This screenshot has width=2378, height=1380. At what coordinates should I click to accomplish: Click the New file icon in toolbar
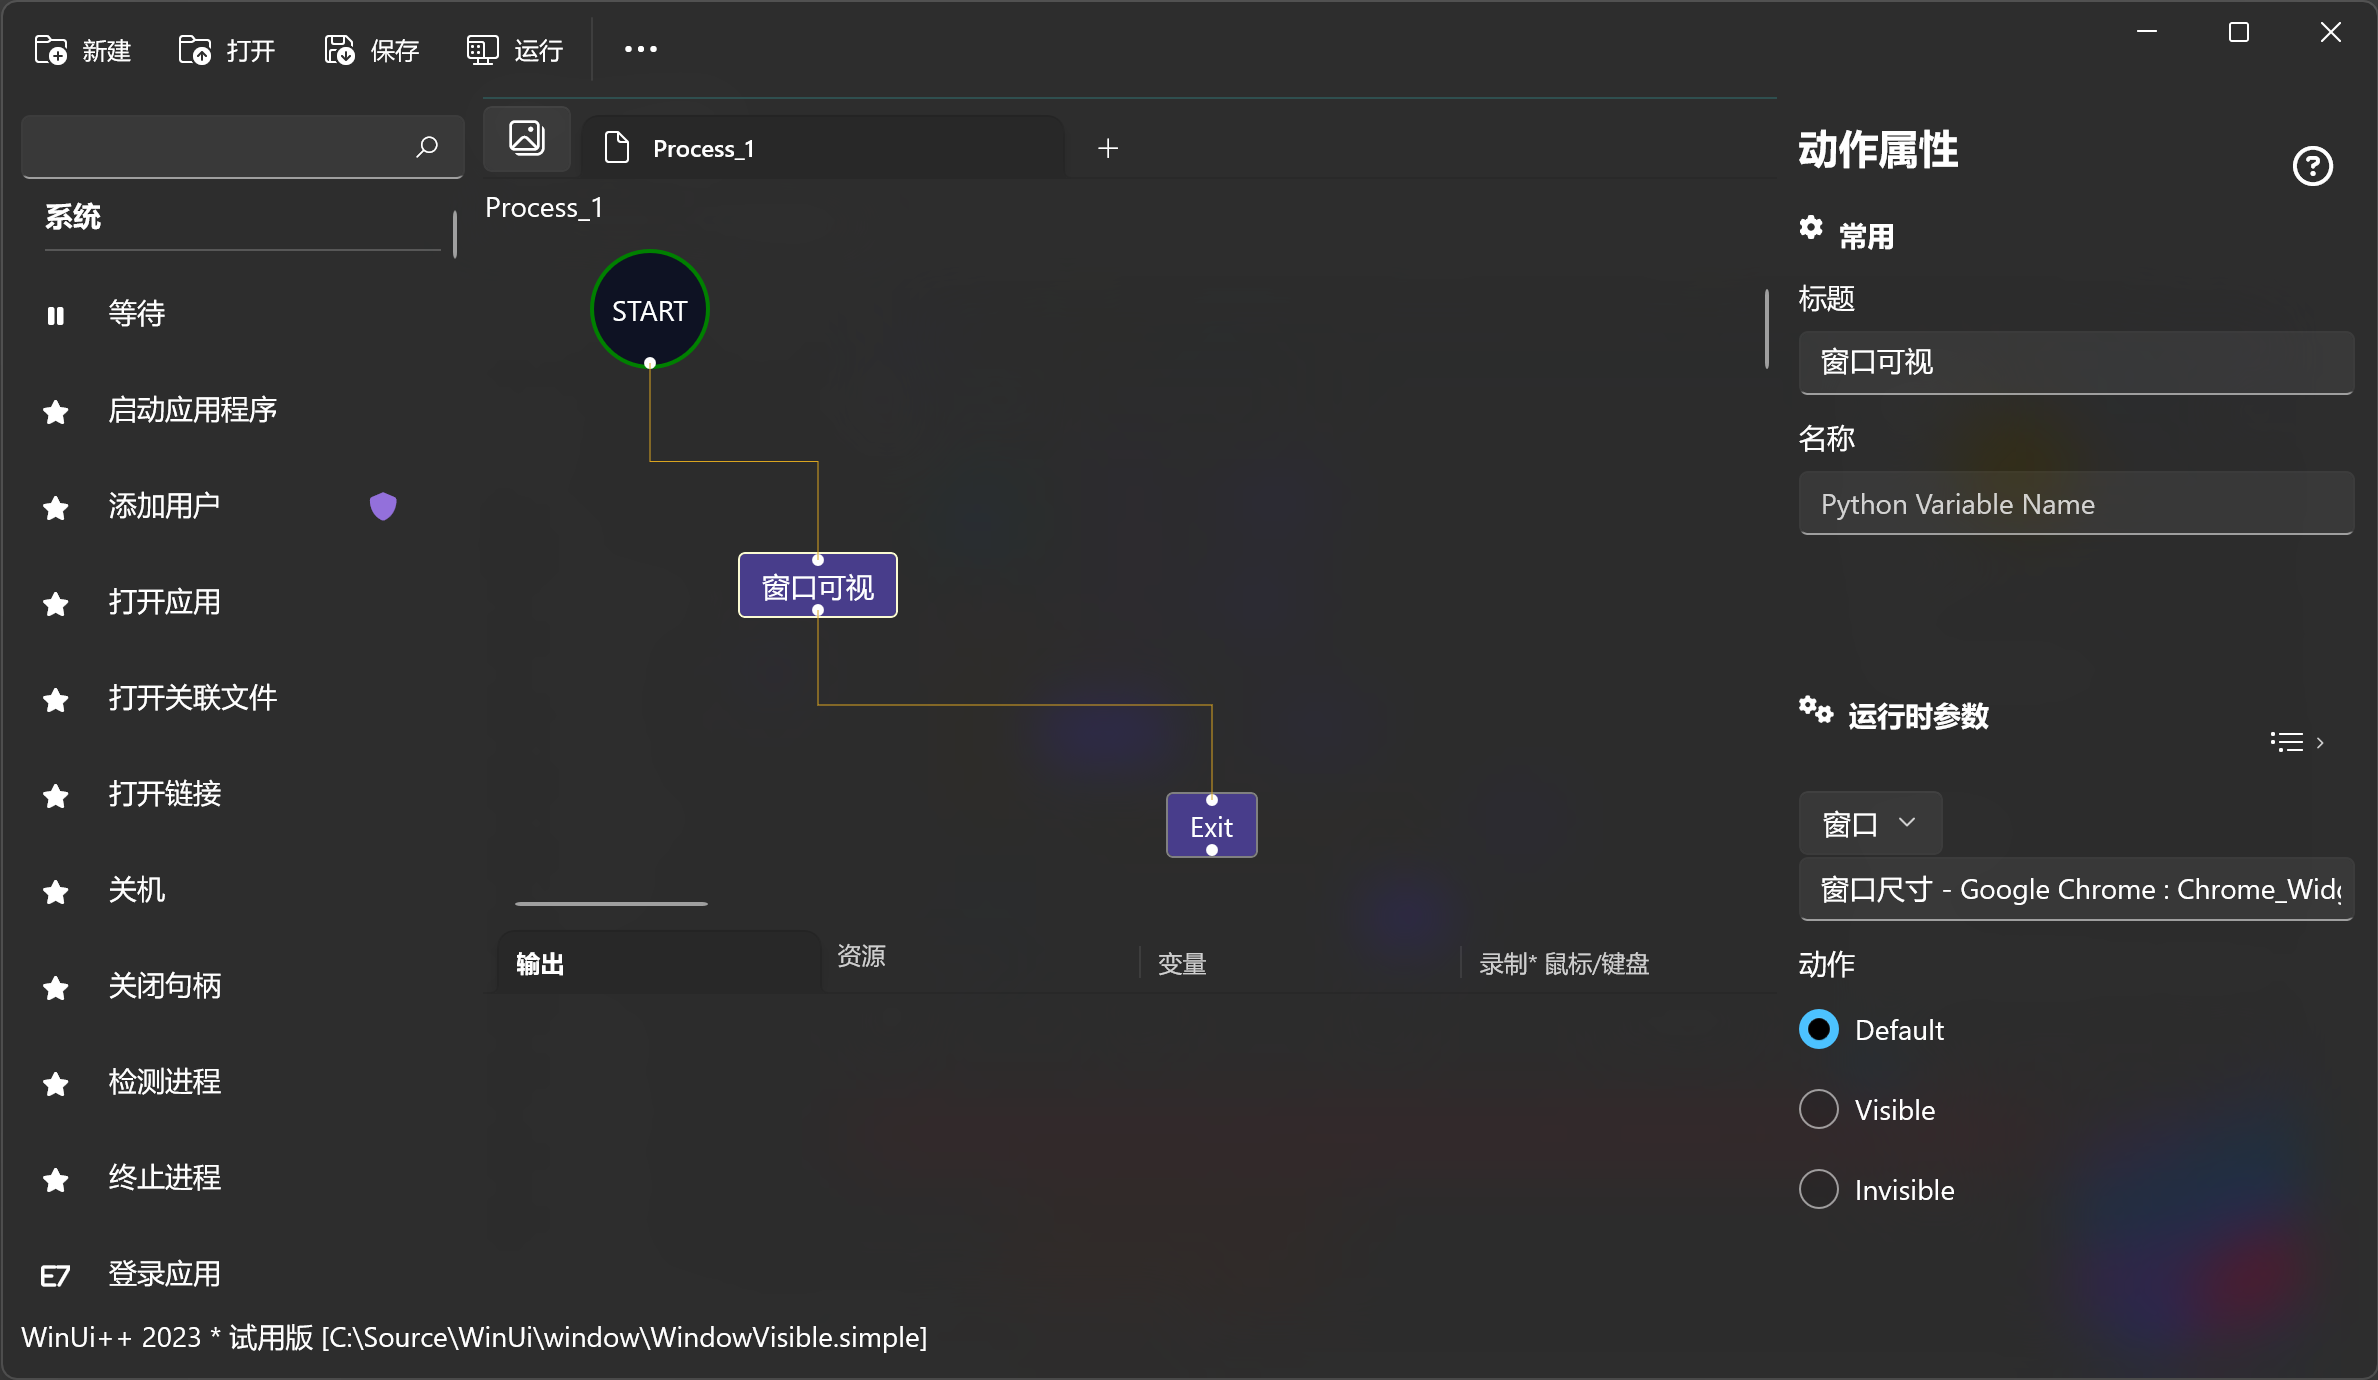click(51, 50)
